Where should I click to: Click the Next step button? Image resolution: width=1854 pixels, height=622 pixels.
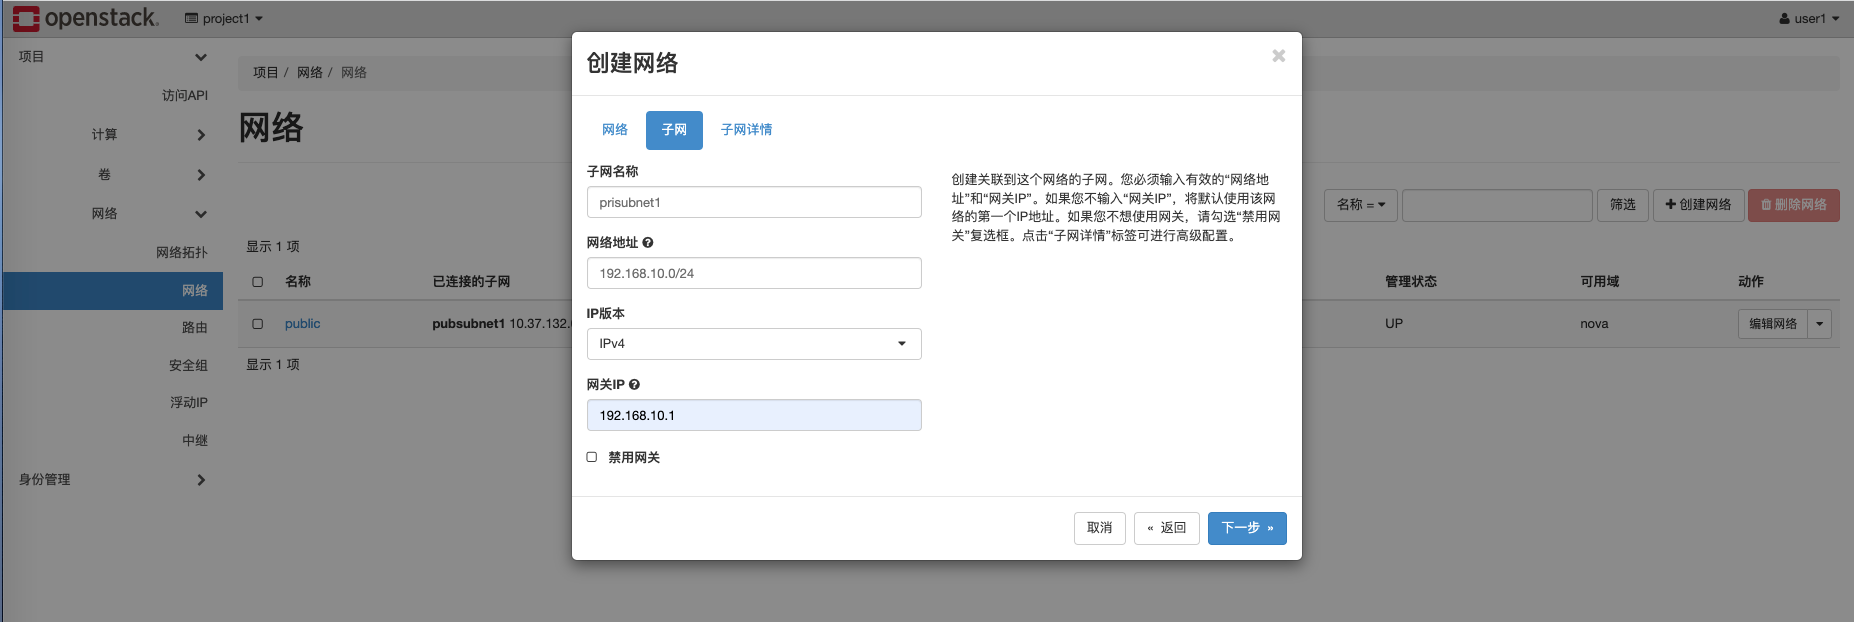tap(1246, 528)
